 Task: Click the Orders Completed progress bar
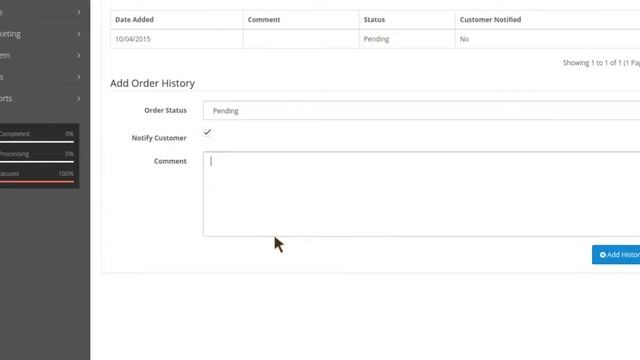click(x=37, y=142)
